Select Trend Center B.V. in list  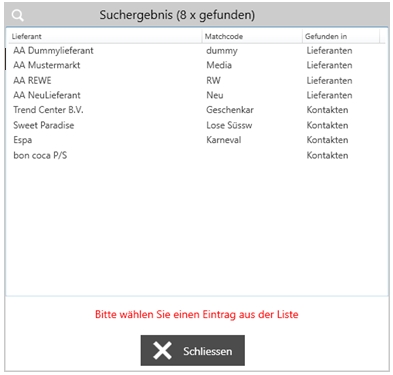[197, 110]
